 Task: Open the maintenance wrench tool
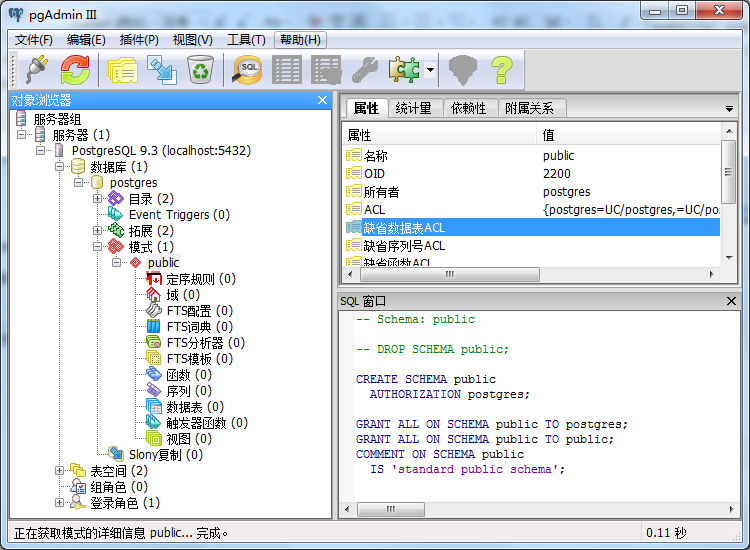click(x=365, y=70)
